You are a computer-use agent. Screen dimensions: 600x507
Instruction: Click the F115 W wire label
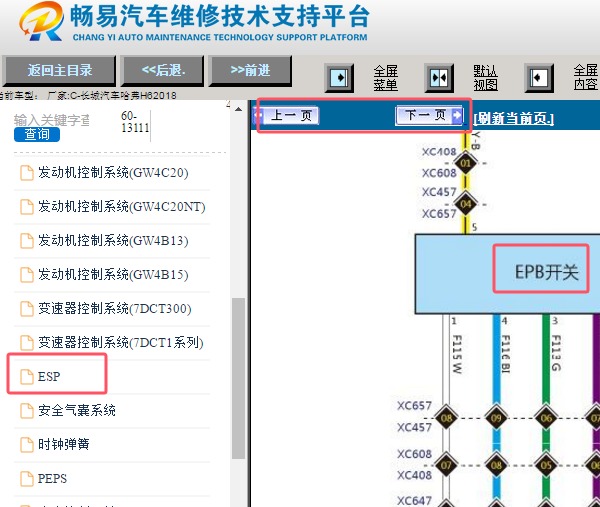tap(457, 354)
